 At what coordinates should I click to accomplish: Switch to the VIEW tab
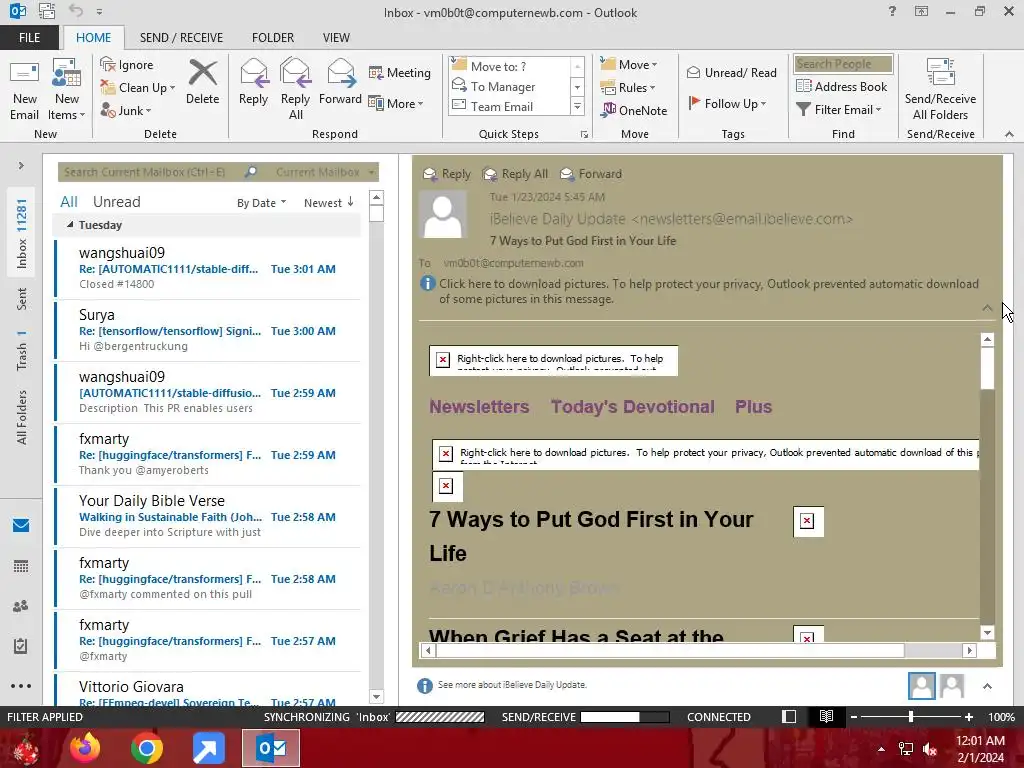(336, 37)
